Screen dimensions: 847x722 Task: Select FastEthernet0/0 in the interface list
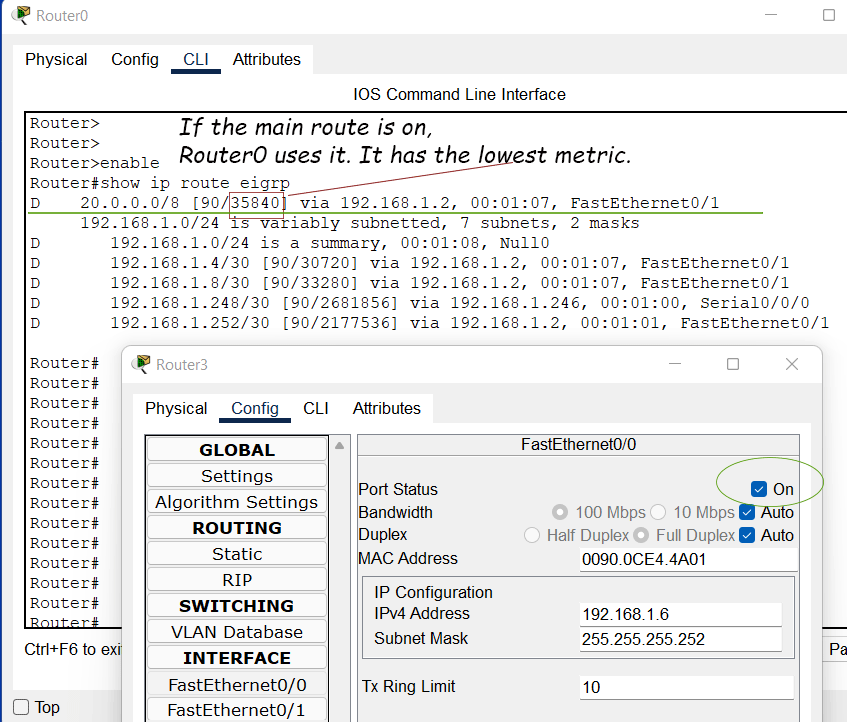coord(237,684)
